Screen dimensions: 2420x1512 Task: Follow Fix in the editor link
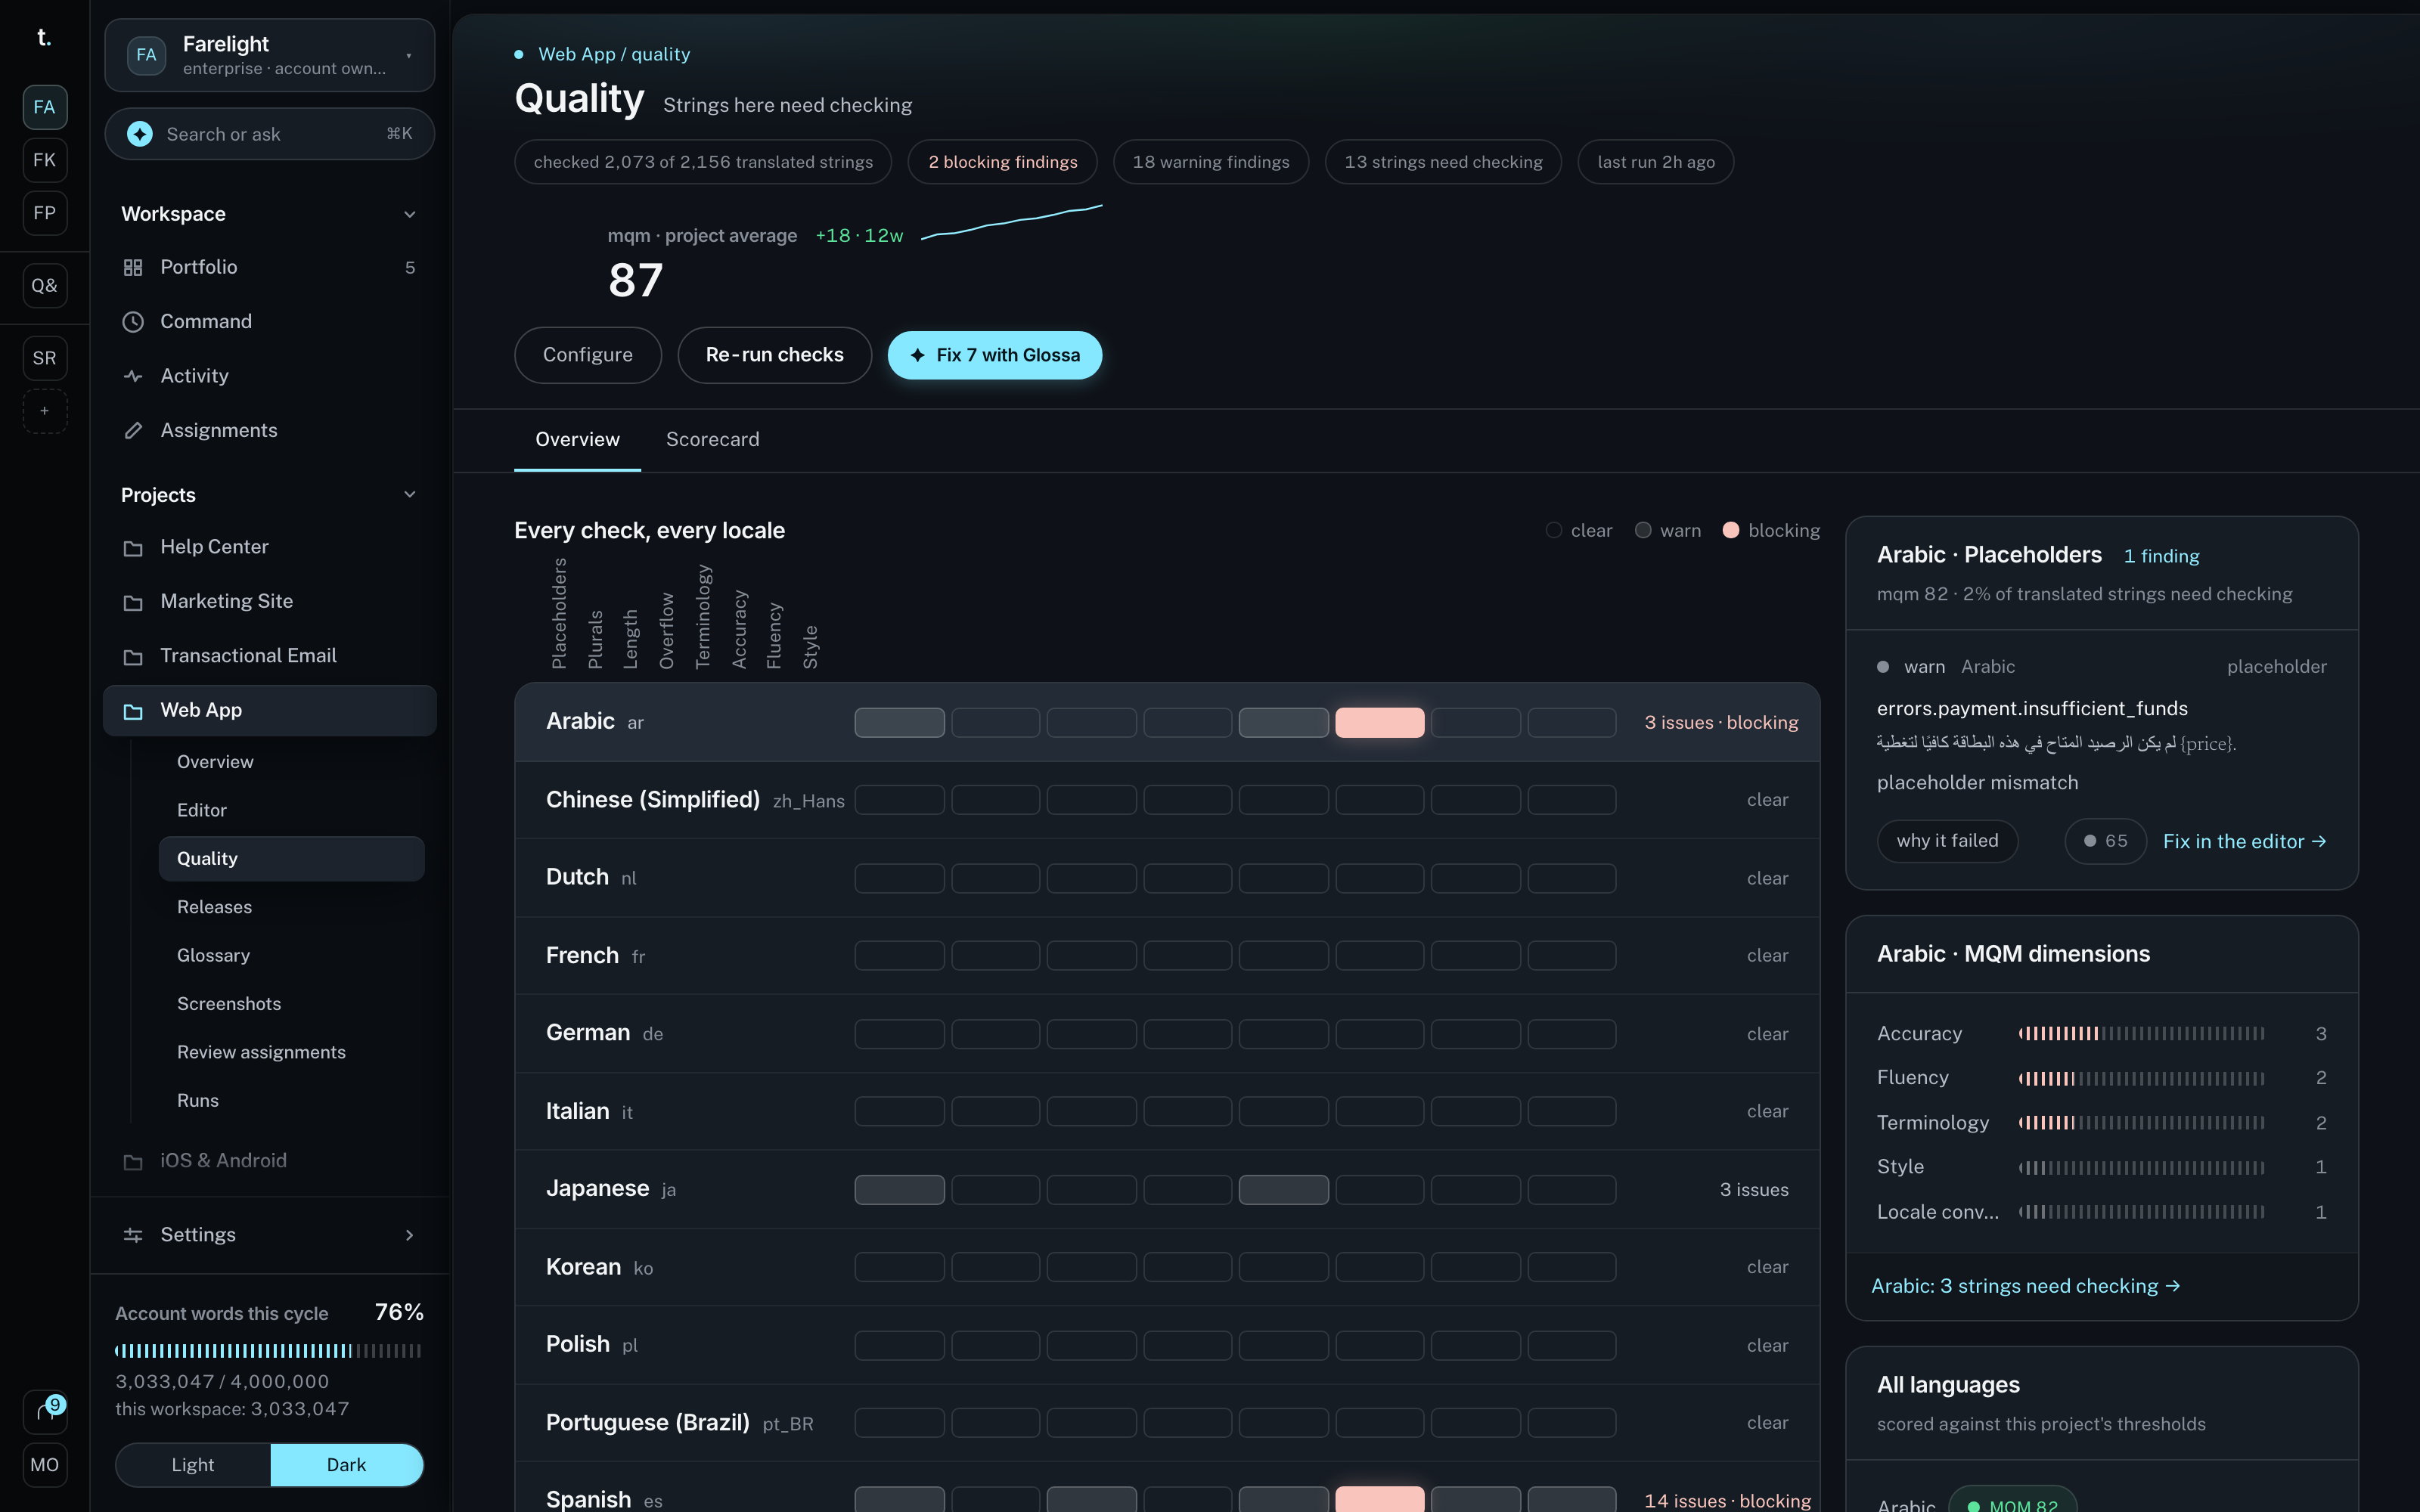2244,842
